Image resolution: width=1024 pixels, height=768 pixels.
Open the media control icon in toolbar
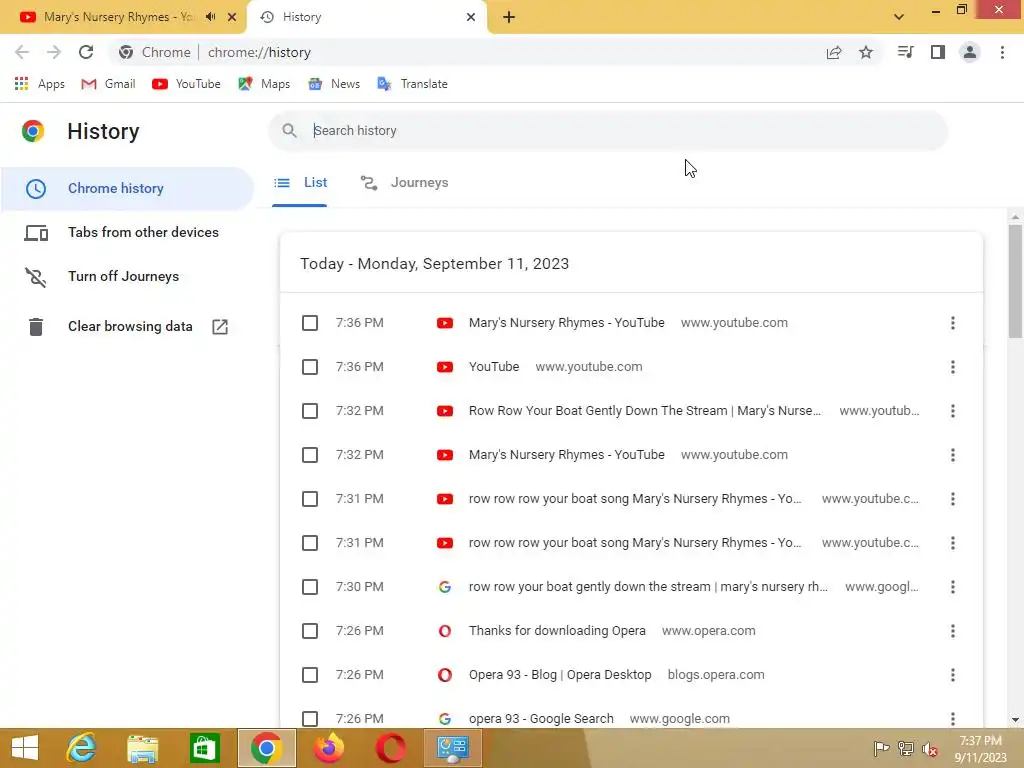(x=905, y=52)
